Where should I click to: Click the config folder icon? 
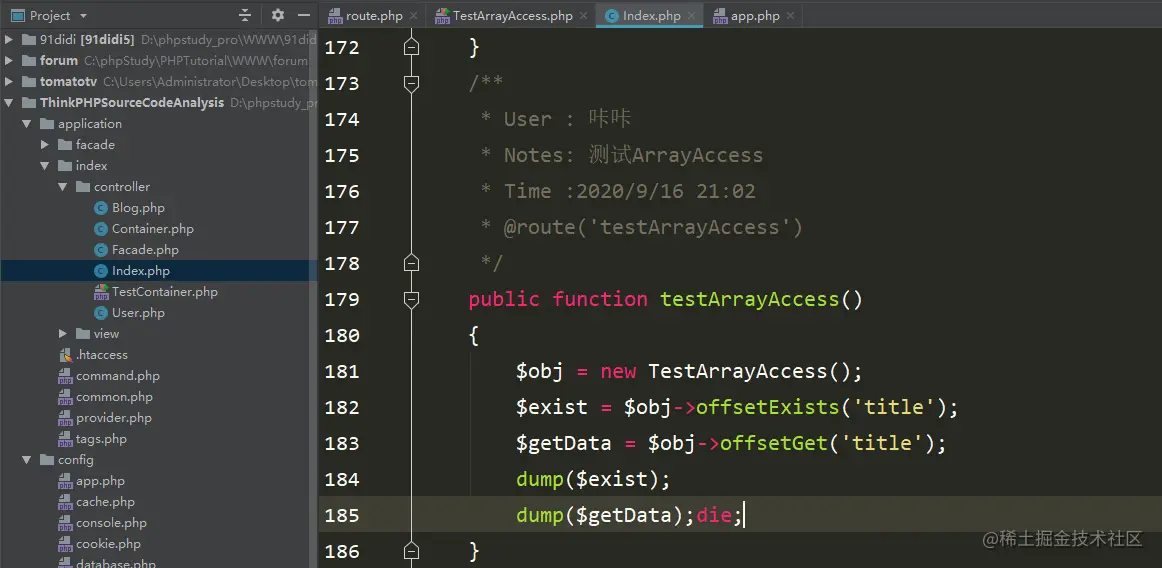(47, 460)
